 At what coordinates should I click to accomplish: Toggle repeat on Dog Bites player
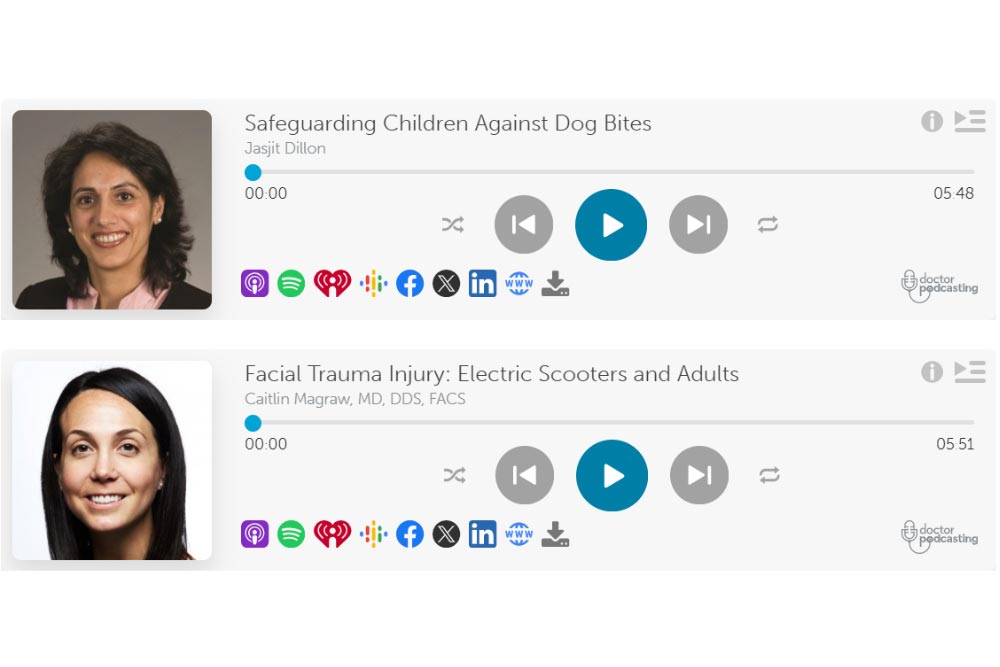click(768, 225)
